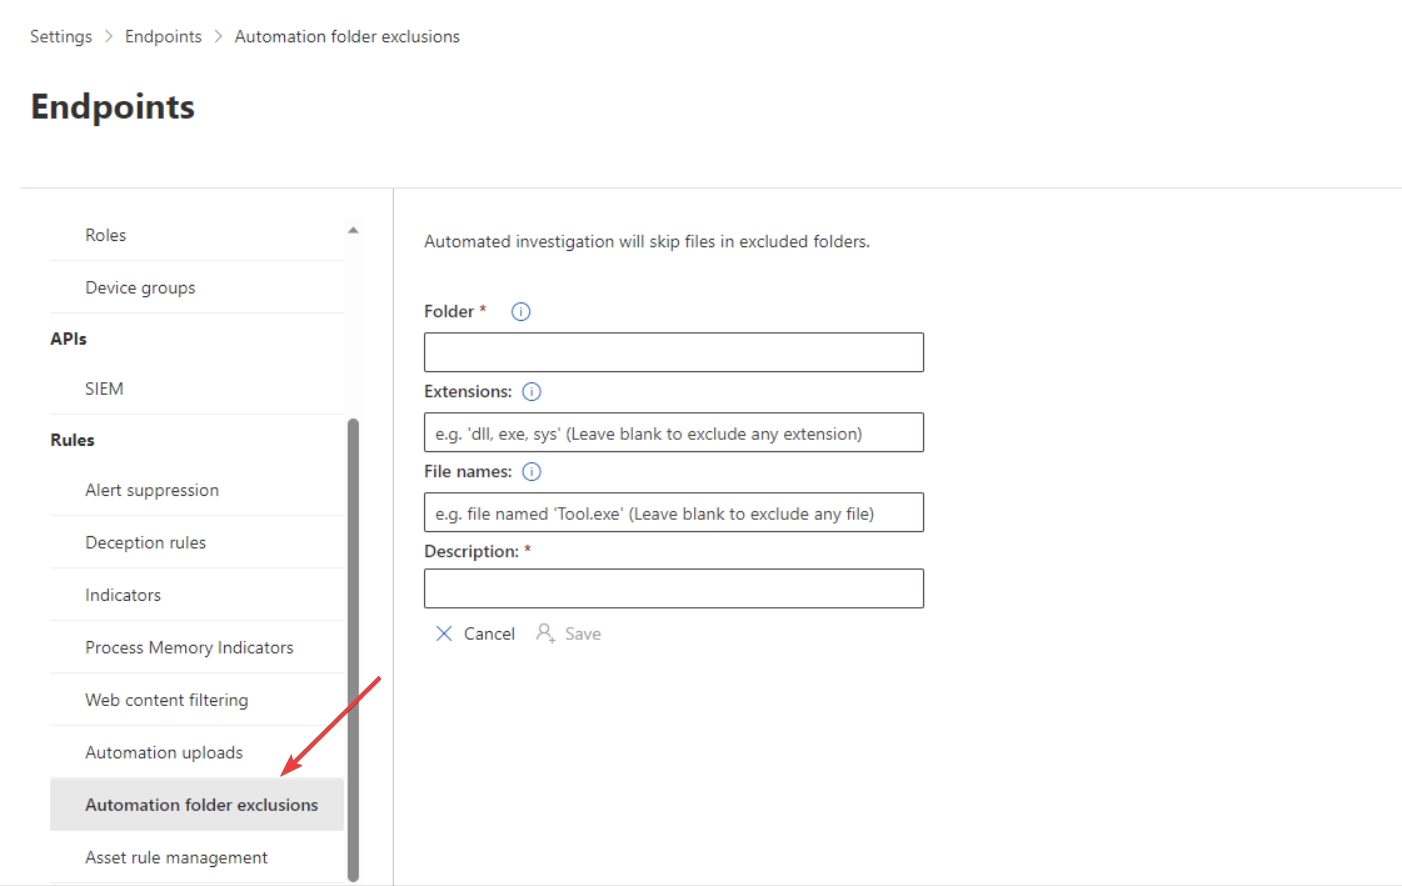Select Web content filtering
This screenshot has height=886, width=1402.
pos(167,700)
